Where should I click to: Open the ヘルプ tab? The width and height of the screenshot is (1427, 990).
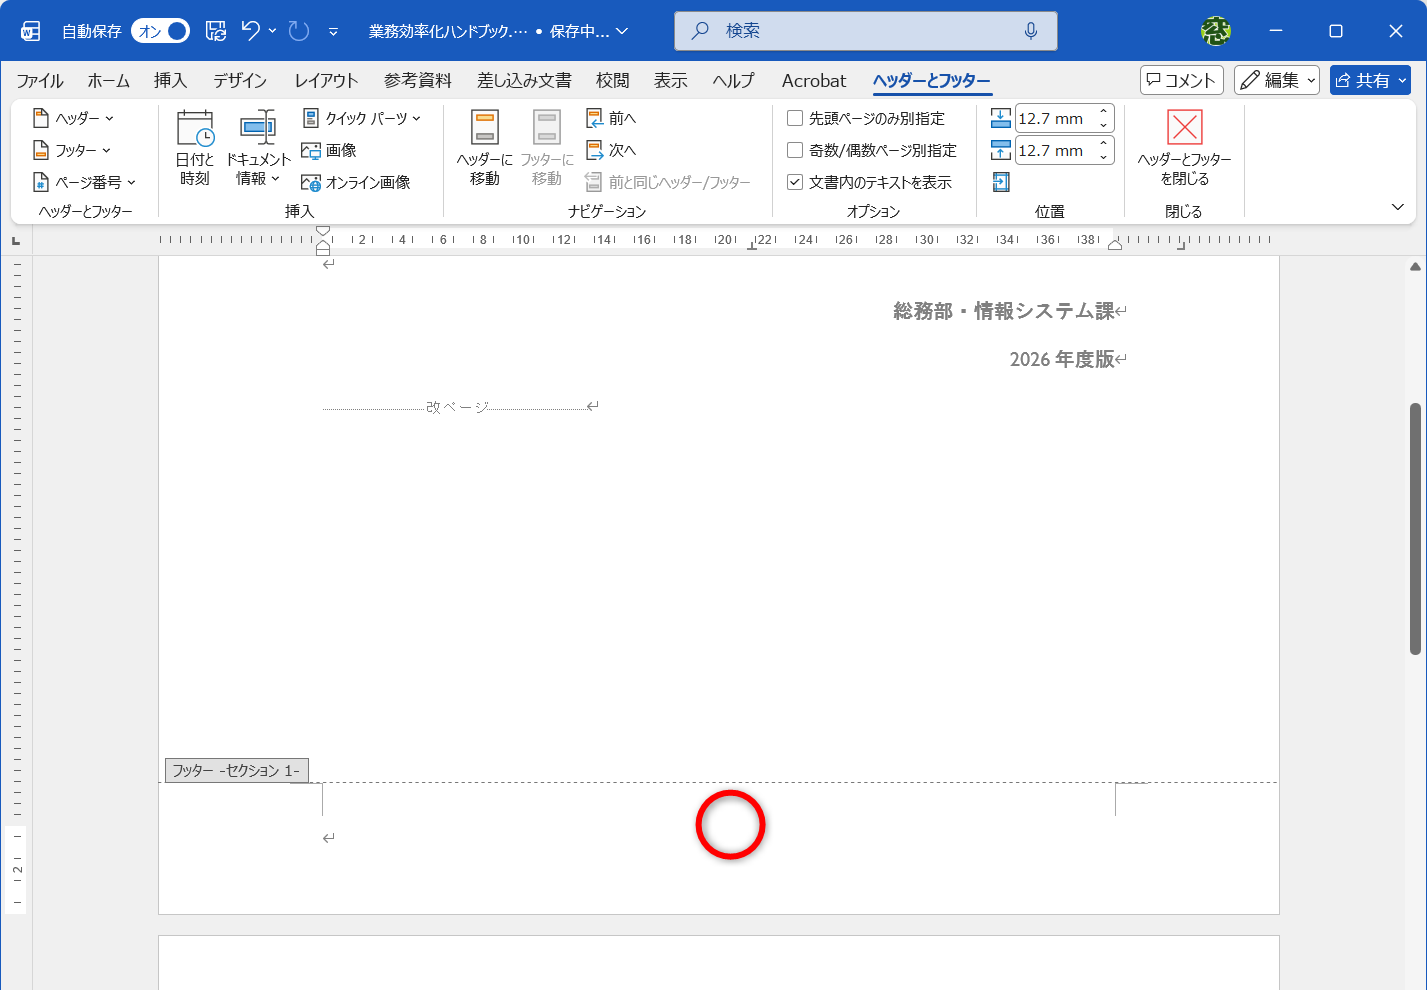click(x=734, y=81)
